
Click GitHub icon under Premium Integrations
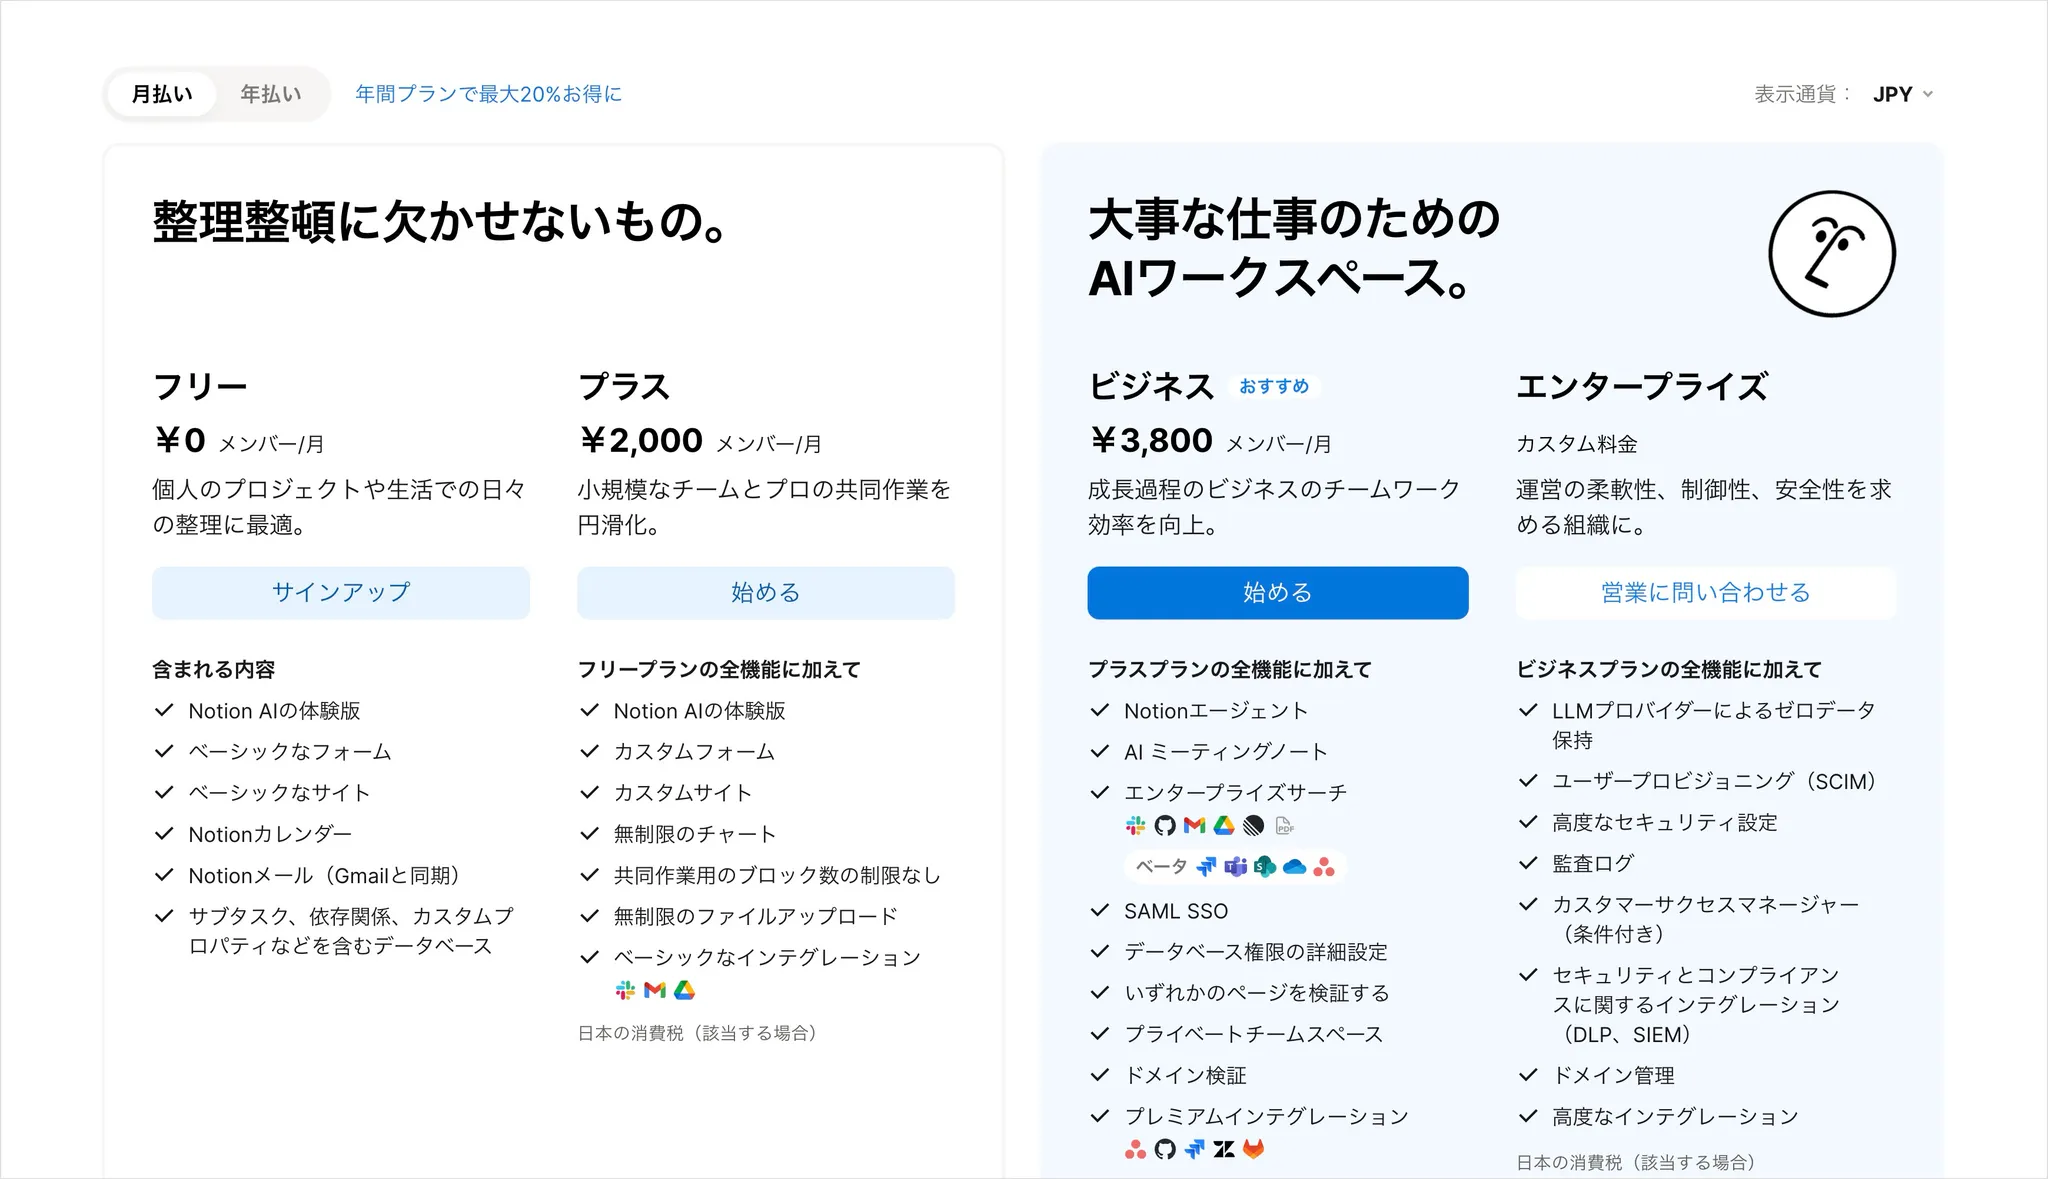click(x=1165, y=1150)
